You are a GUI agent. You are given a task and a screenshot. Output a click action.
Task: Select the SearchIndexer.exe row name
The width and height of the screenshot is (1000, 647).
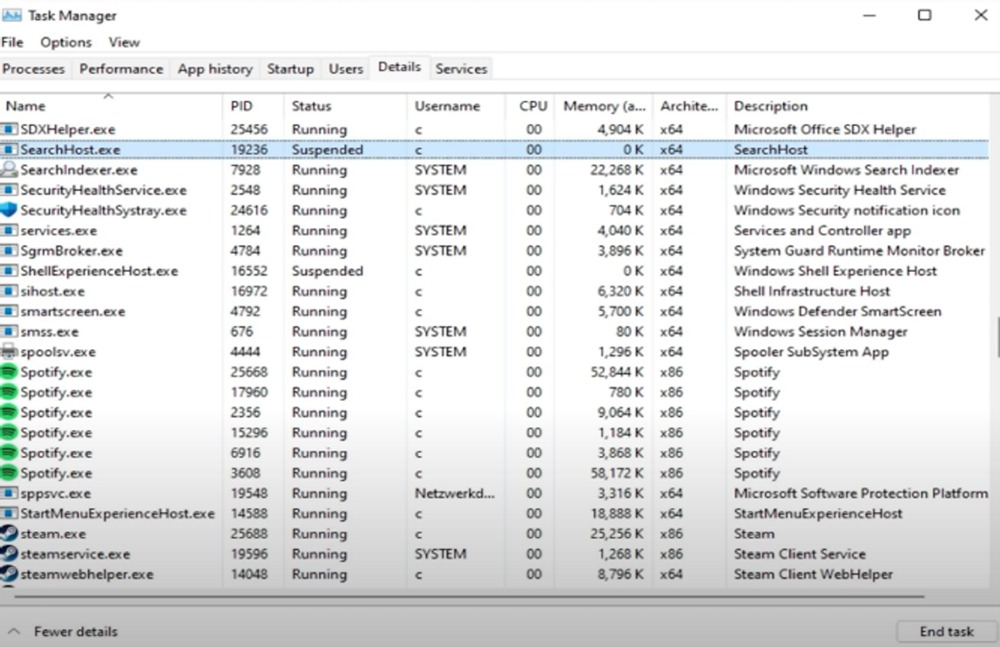pyautogui.click(x=78, y=170)
